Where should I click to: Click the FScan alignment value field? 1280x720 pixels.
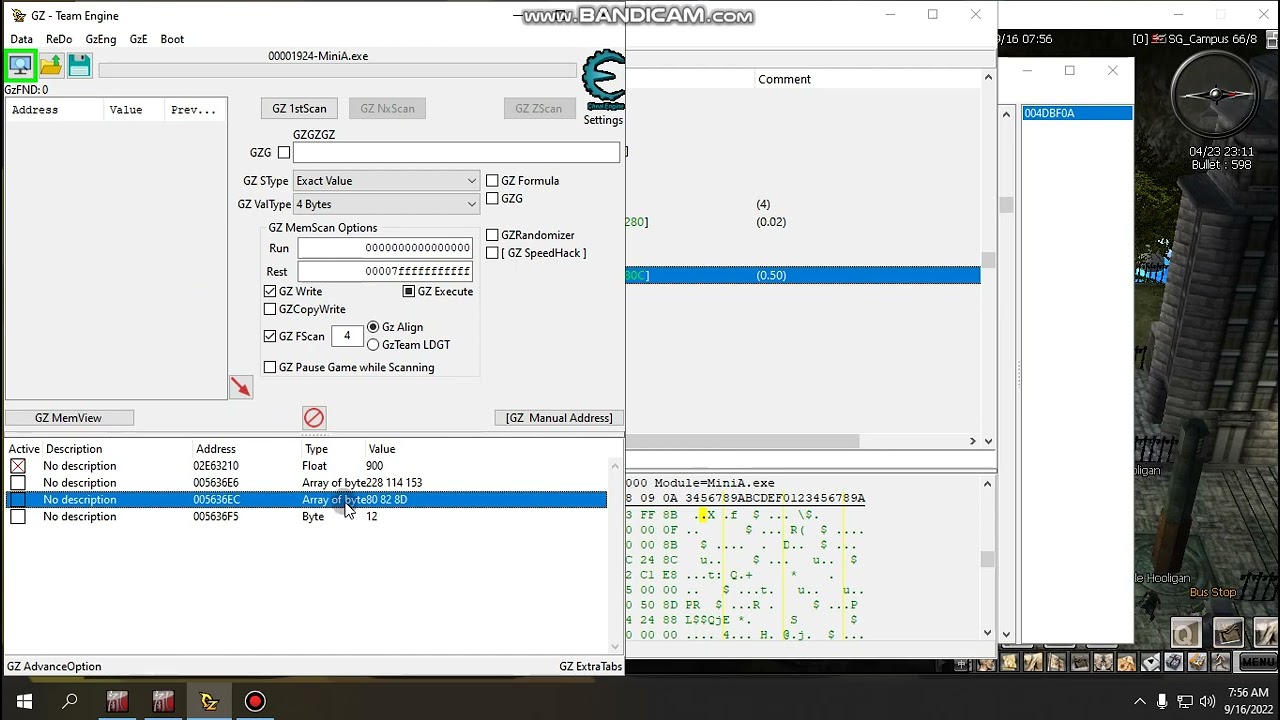(x=347, y=336)
